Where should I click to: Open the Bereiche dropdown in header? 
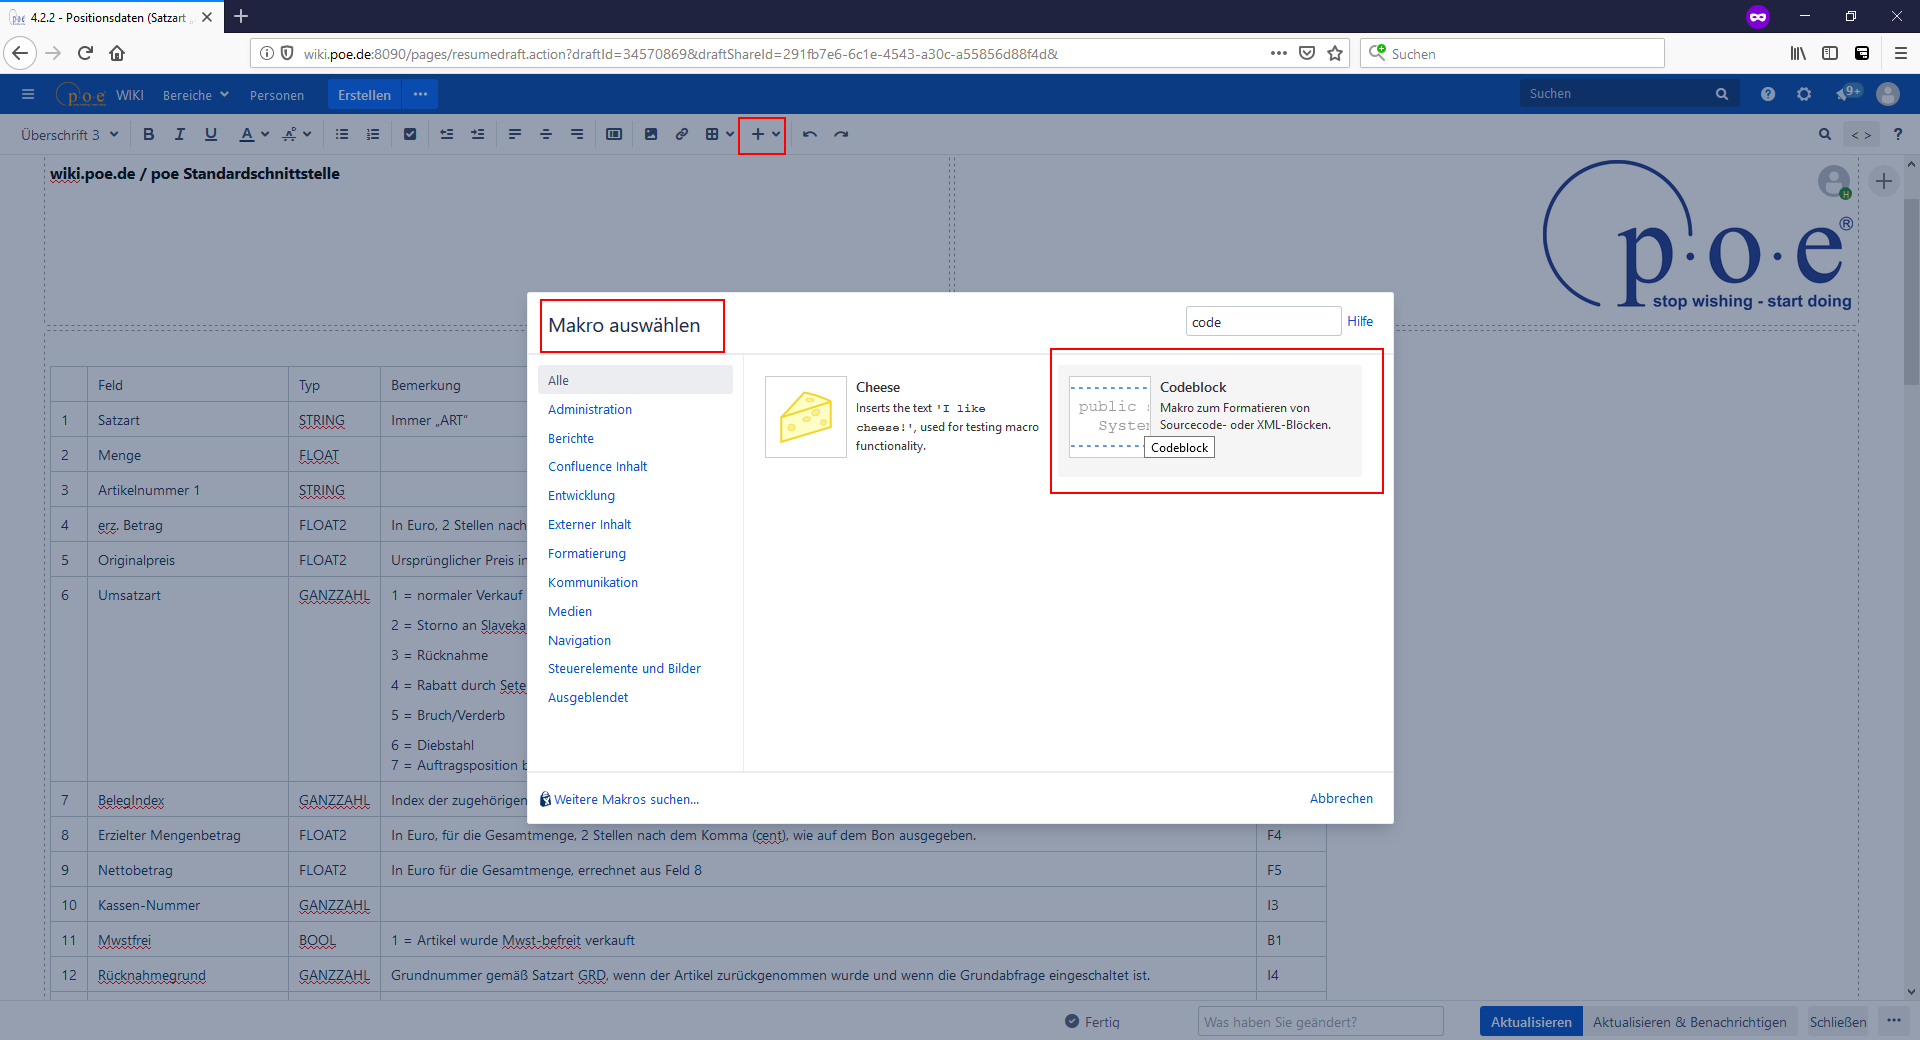[x=196, y=95]
